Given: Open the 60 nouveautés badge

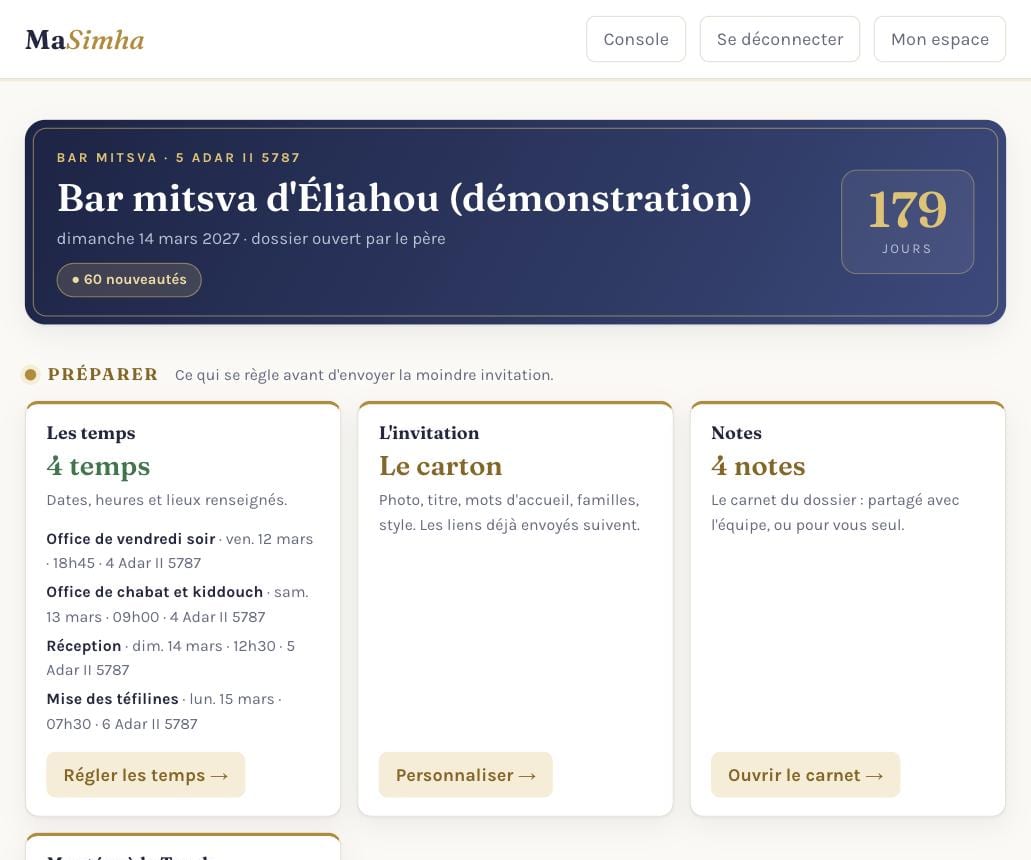Looking at the screenshot, I should [x=129, y=279].
